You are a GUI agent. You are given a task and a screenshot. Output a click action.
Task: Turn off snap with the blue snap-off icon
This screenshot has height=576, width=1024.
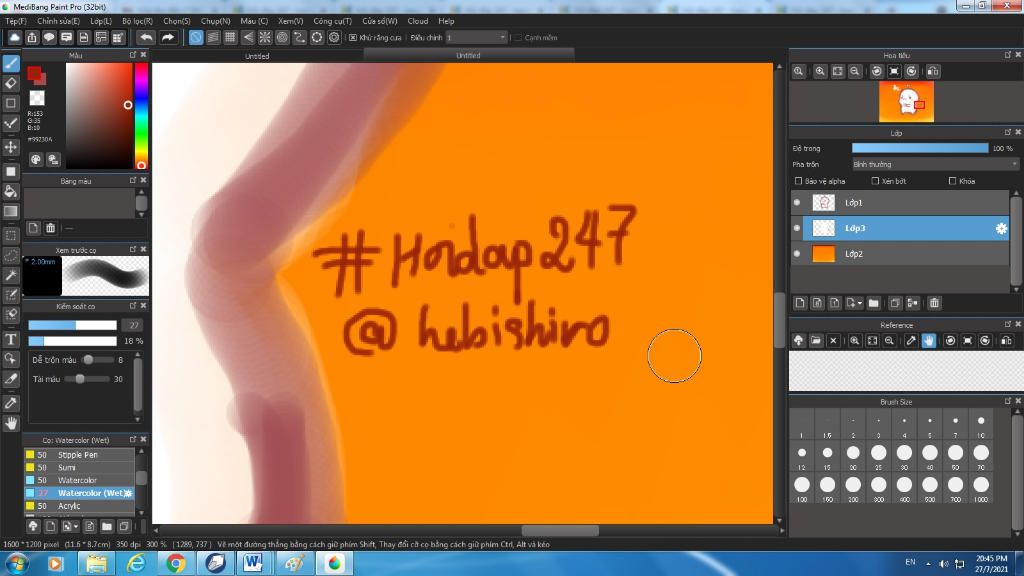tap(196, 37)
